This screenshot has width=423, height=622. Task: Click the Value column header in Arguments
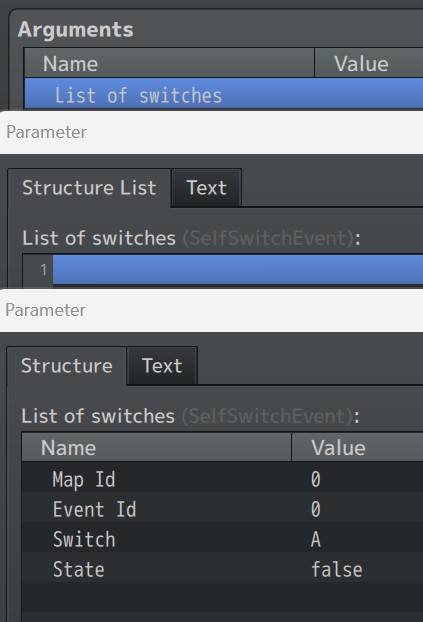tap(369, 63)
